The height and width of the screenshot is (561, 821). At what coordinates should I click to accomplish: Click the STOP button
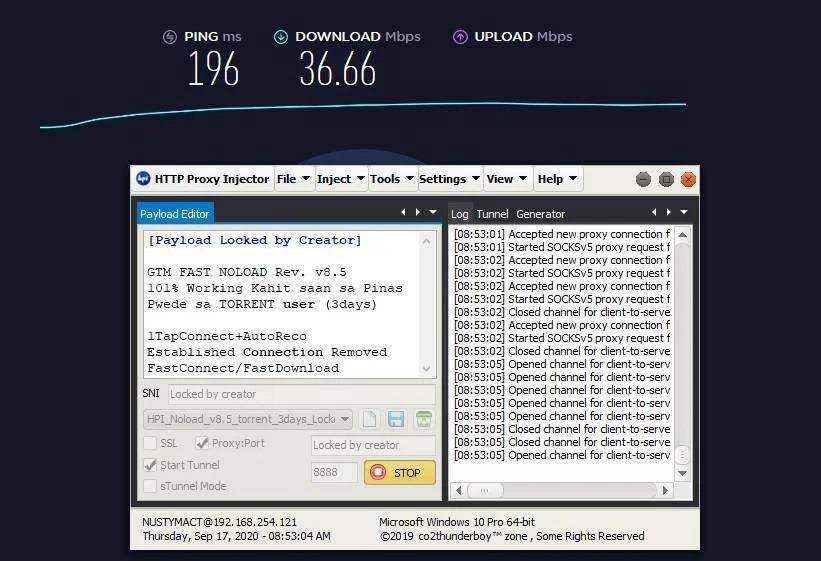click(x=400, y=472)
